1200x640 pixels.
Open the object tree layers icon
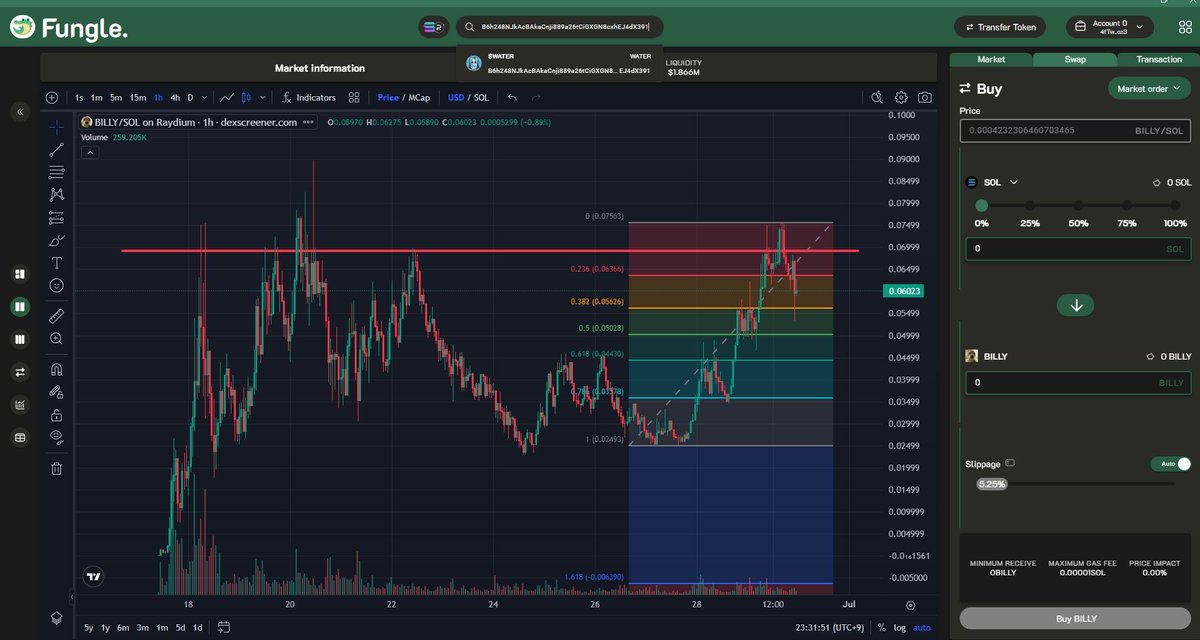tap(57, 619)
